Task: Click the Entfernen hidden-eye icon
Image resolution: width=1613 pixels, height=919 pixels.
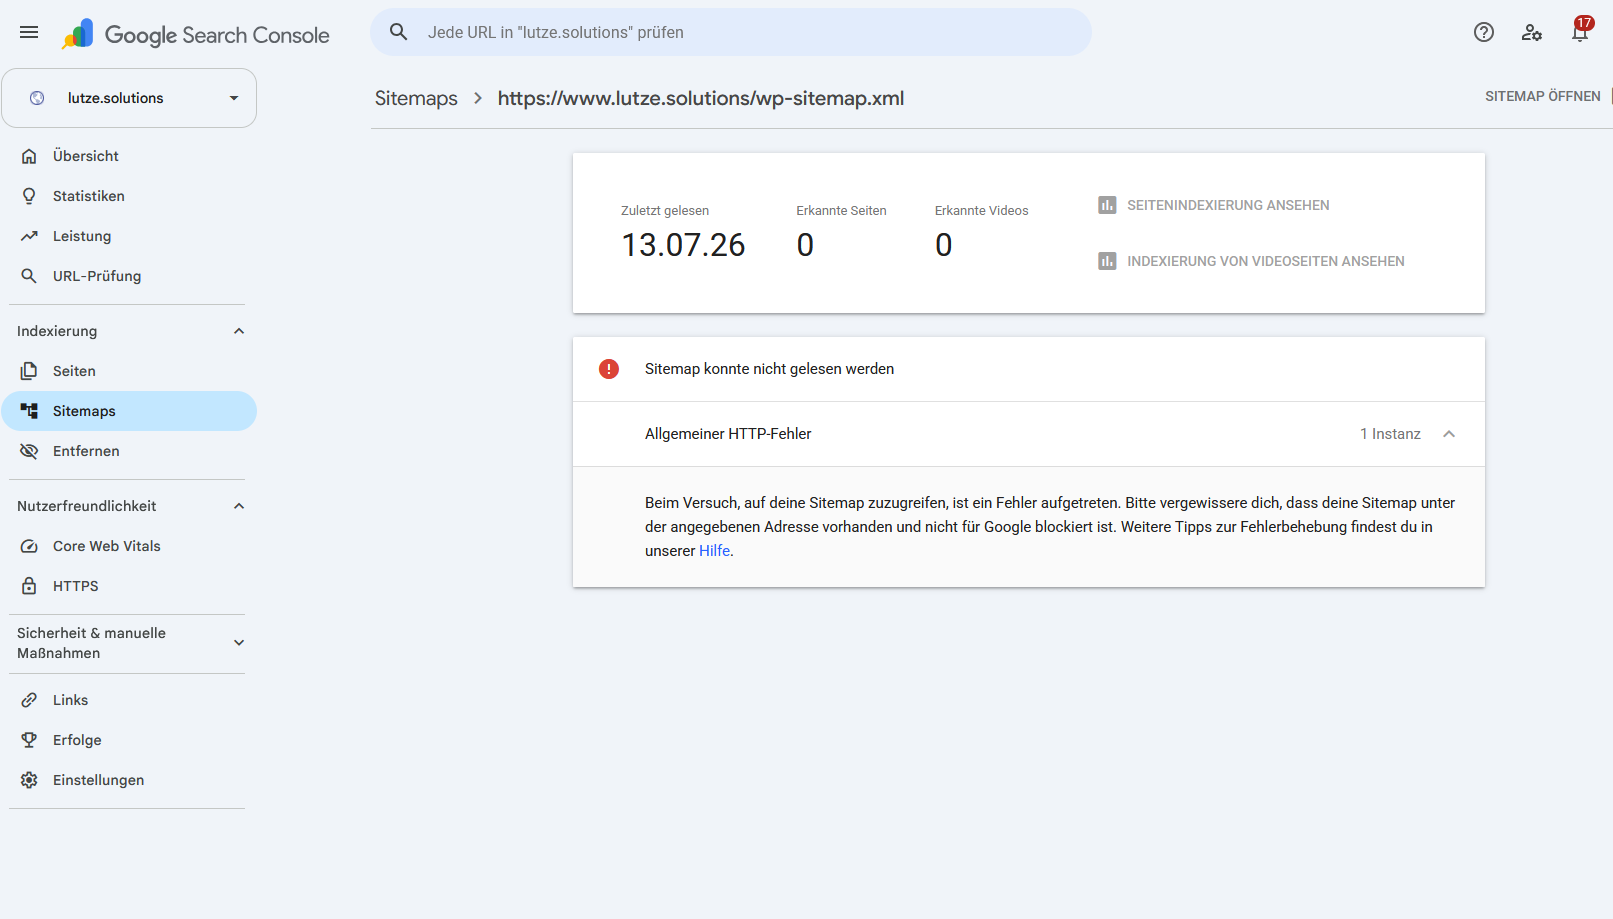Action: click(29, 451)
